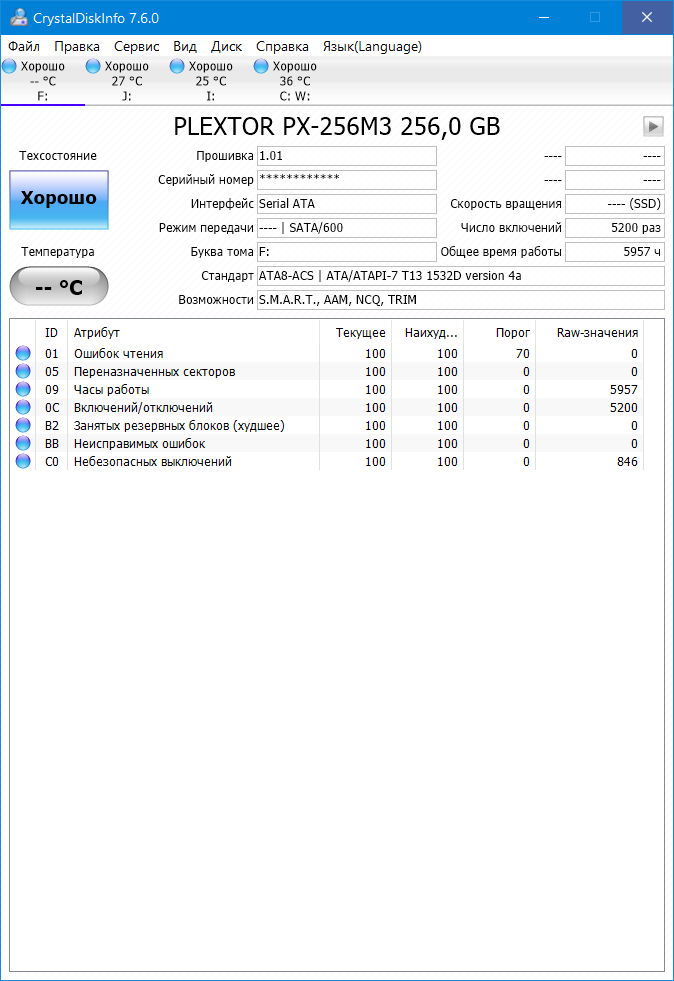Click the Наихуд... column header
674x981 pixels.
(427, 333)
